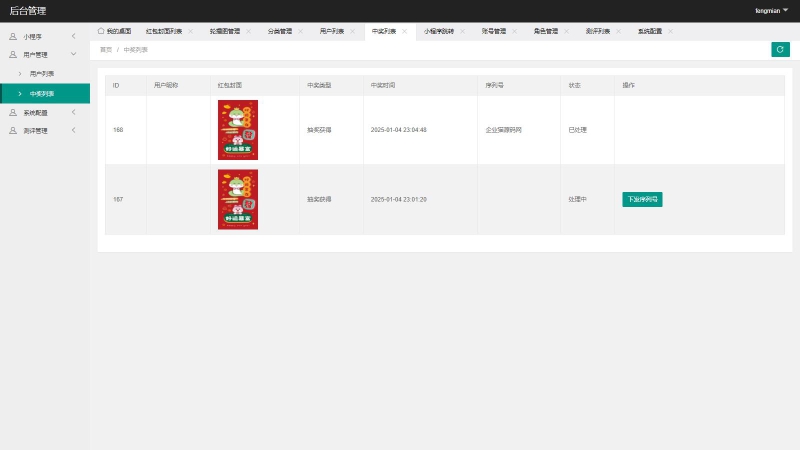Open red envelope cover thumbnail for ID 167
This screenshot has width=800, height=450.
[x=238, y=199]
